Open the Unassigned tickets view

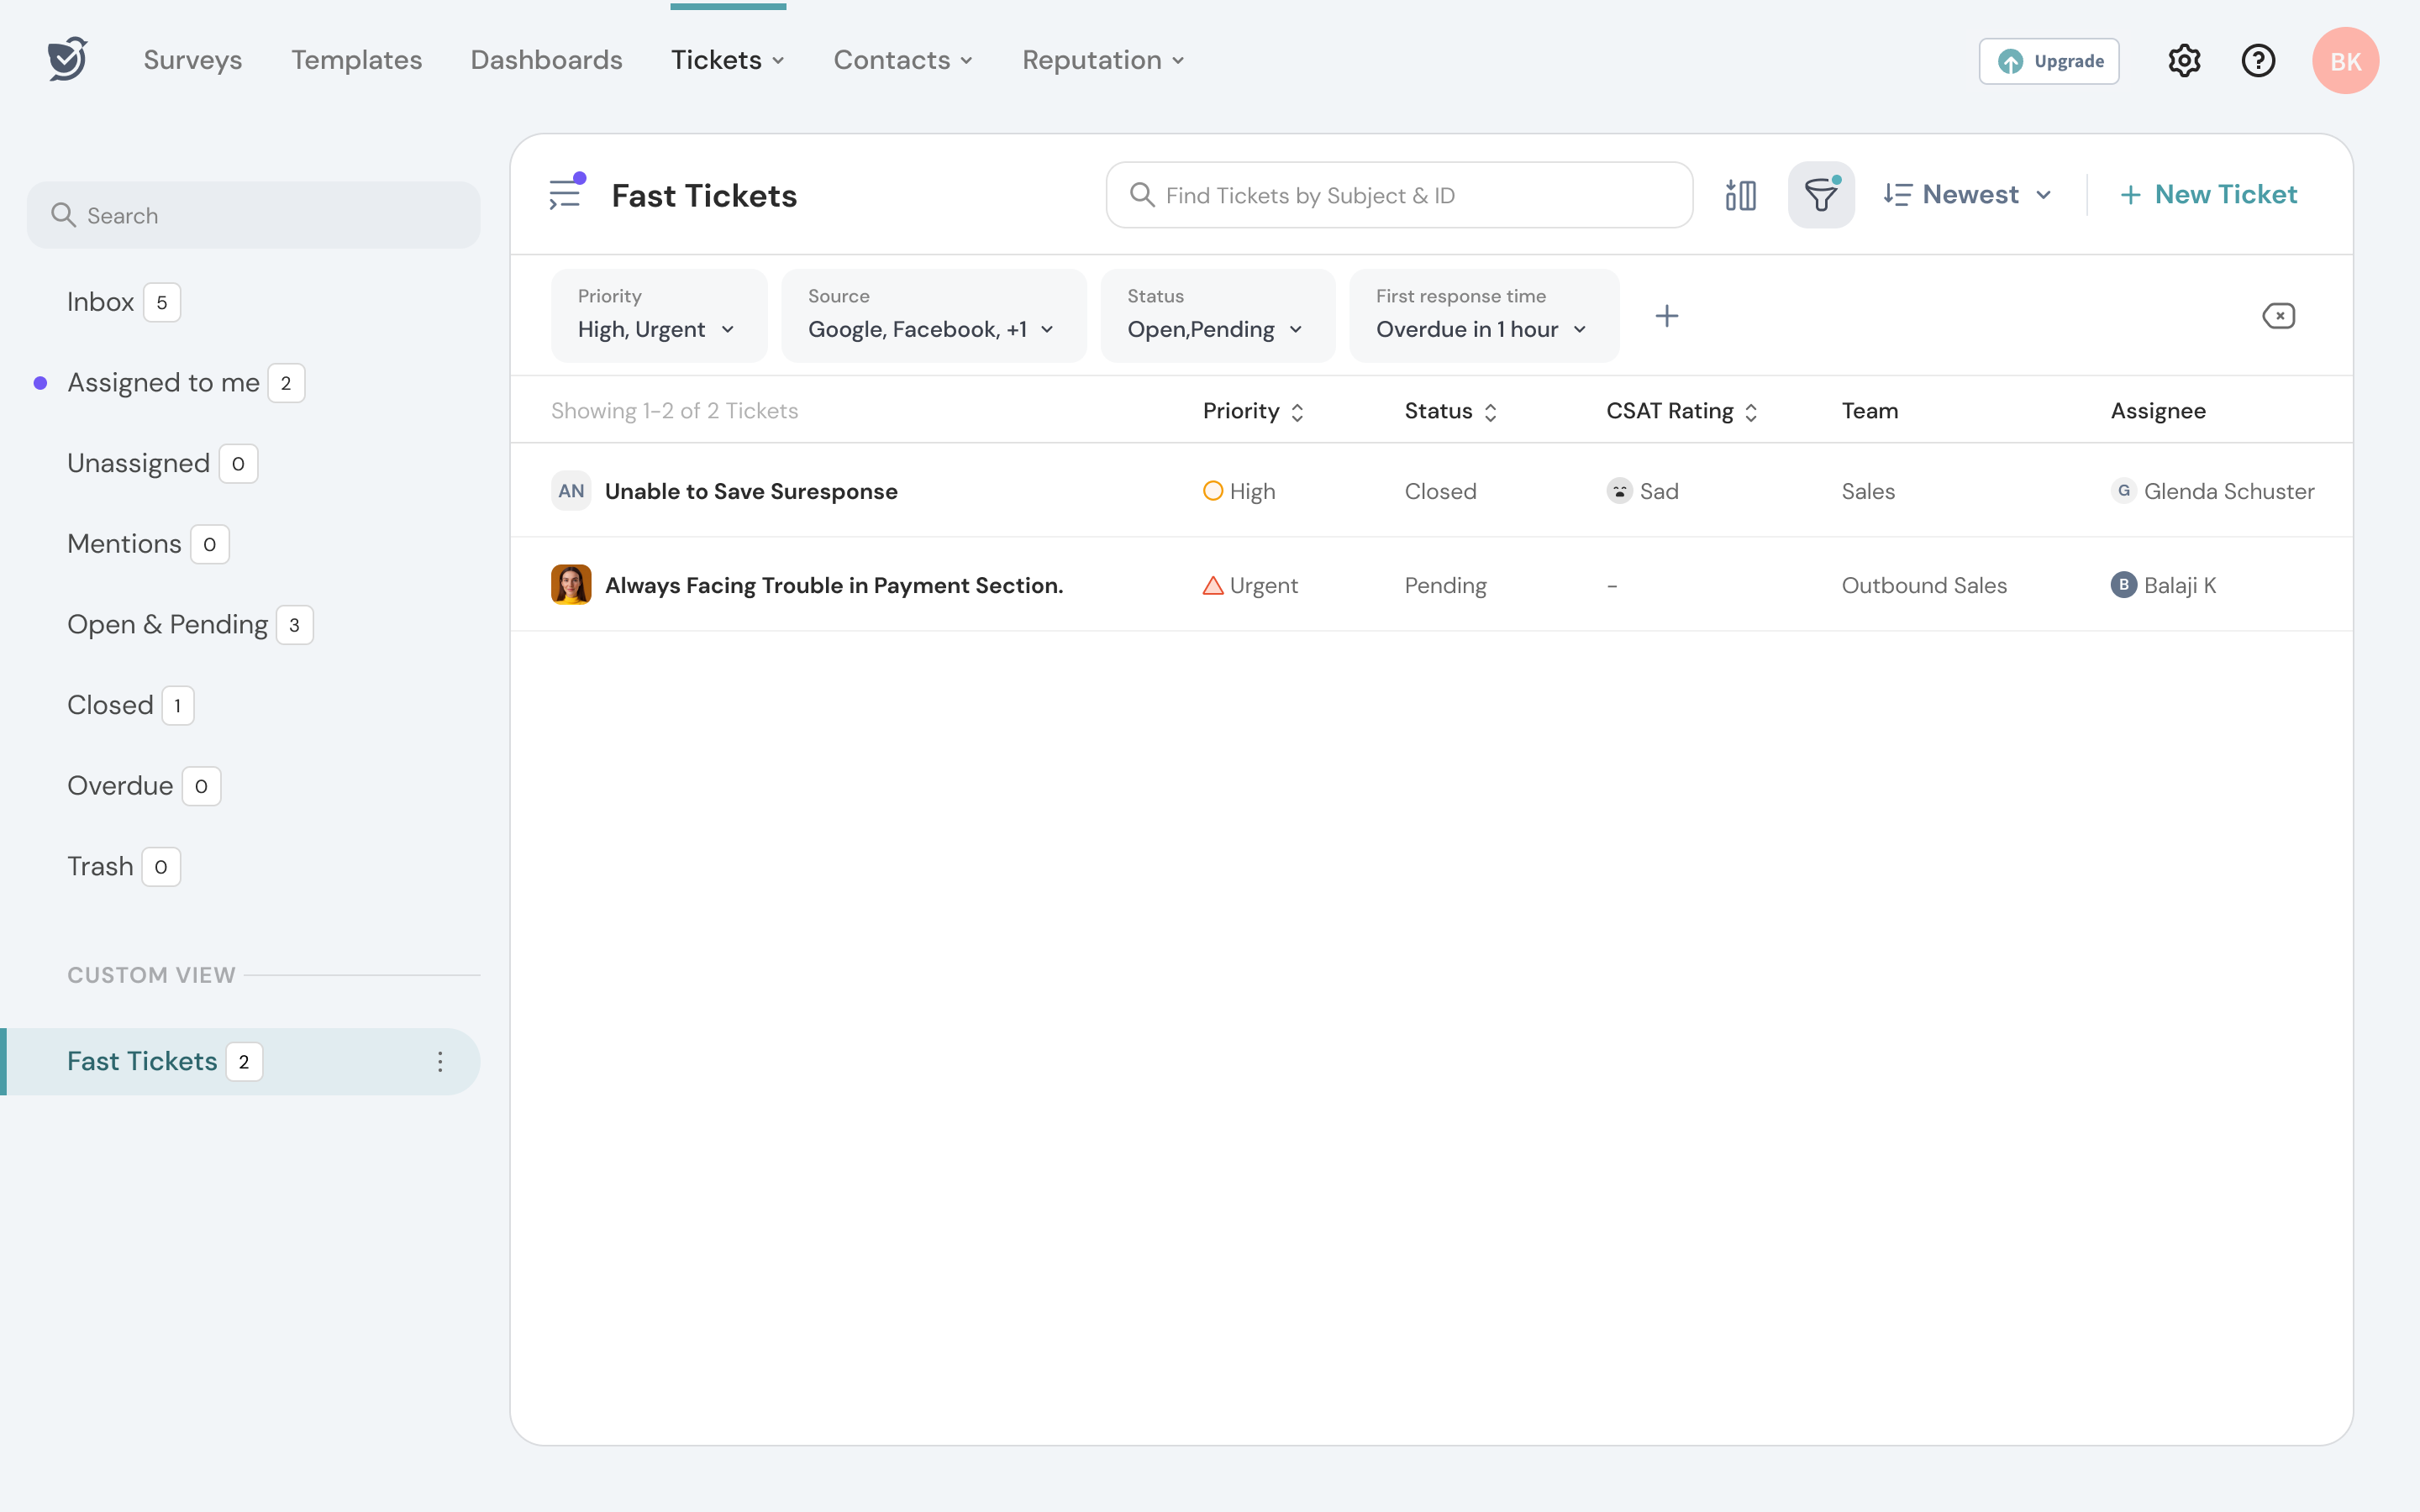162,463
